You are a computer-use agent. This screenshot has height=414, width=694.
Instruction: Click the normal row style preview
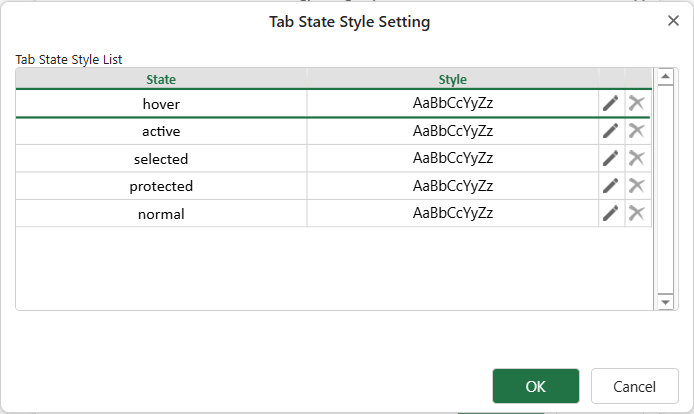point(452,213)
